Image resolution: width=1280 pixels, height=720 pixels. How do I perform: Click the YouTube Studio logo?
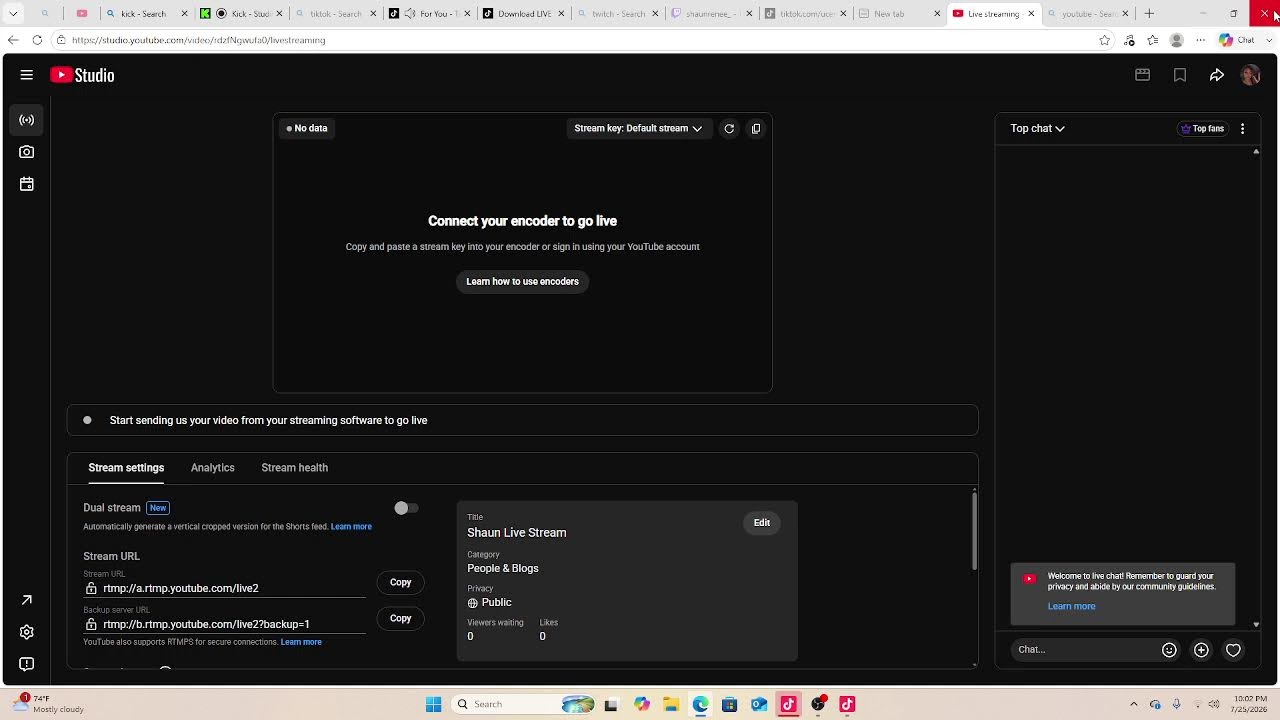click(x=82, y=75)
